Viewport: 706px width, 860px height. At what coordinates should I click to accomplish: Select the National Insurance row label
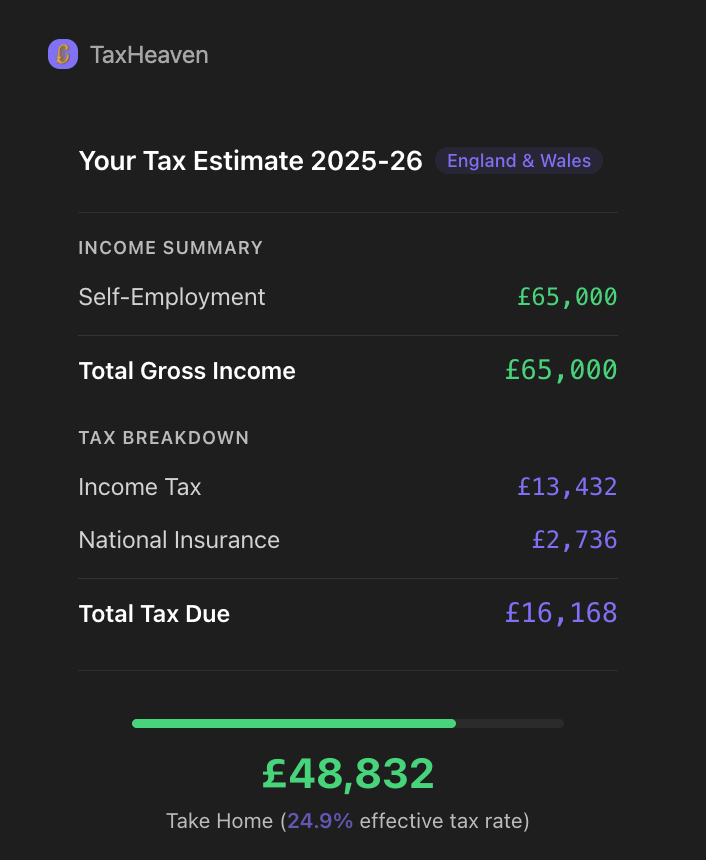[x=179, y=540]
